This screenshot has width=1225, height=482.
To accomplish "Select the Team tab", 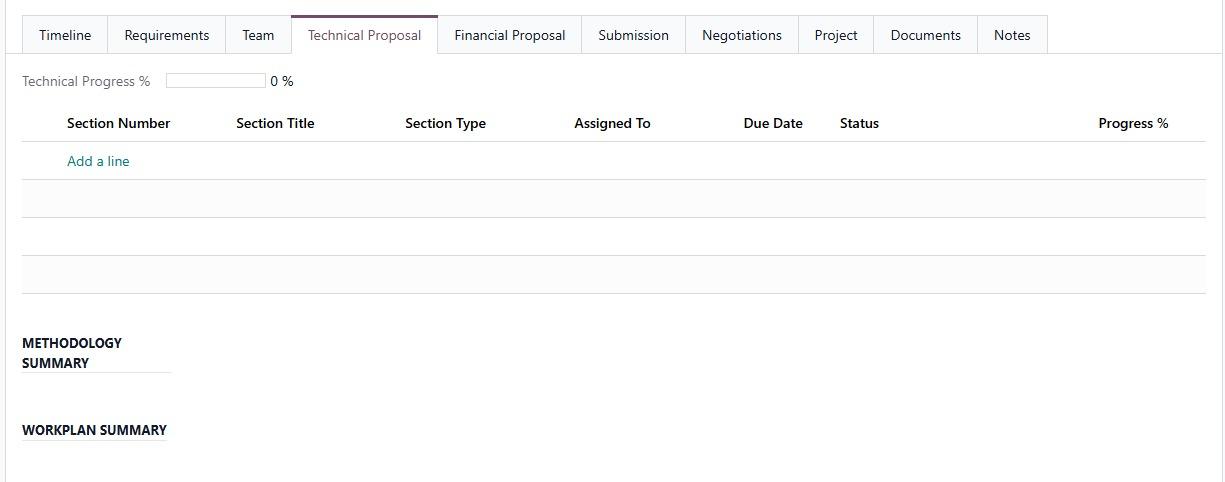I will (x=258, y=35).
